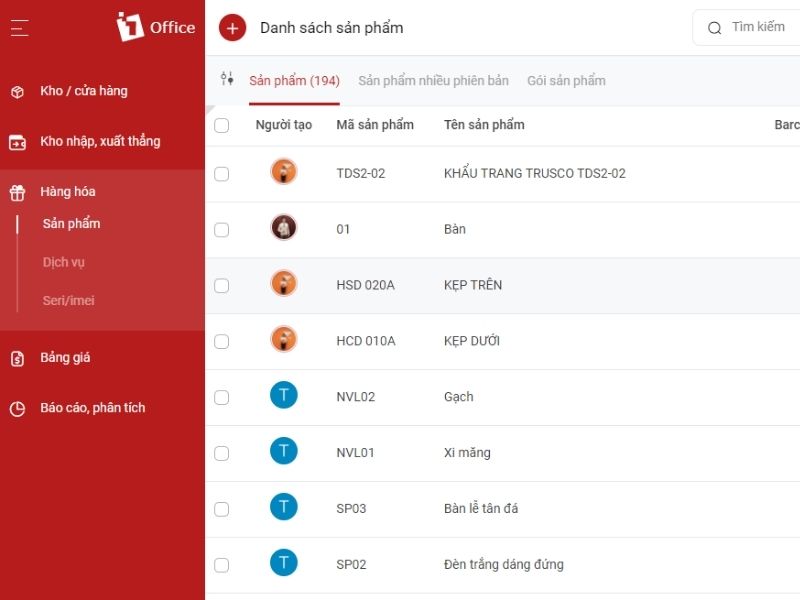800x600 pixels.
Task: Tick checkbox for product 01 Bàn
Action: tap(221, 230)
